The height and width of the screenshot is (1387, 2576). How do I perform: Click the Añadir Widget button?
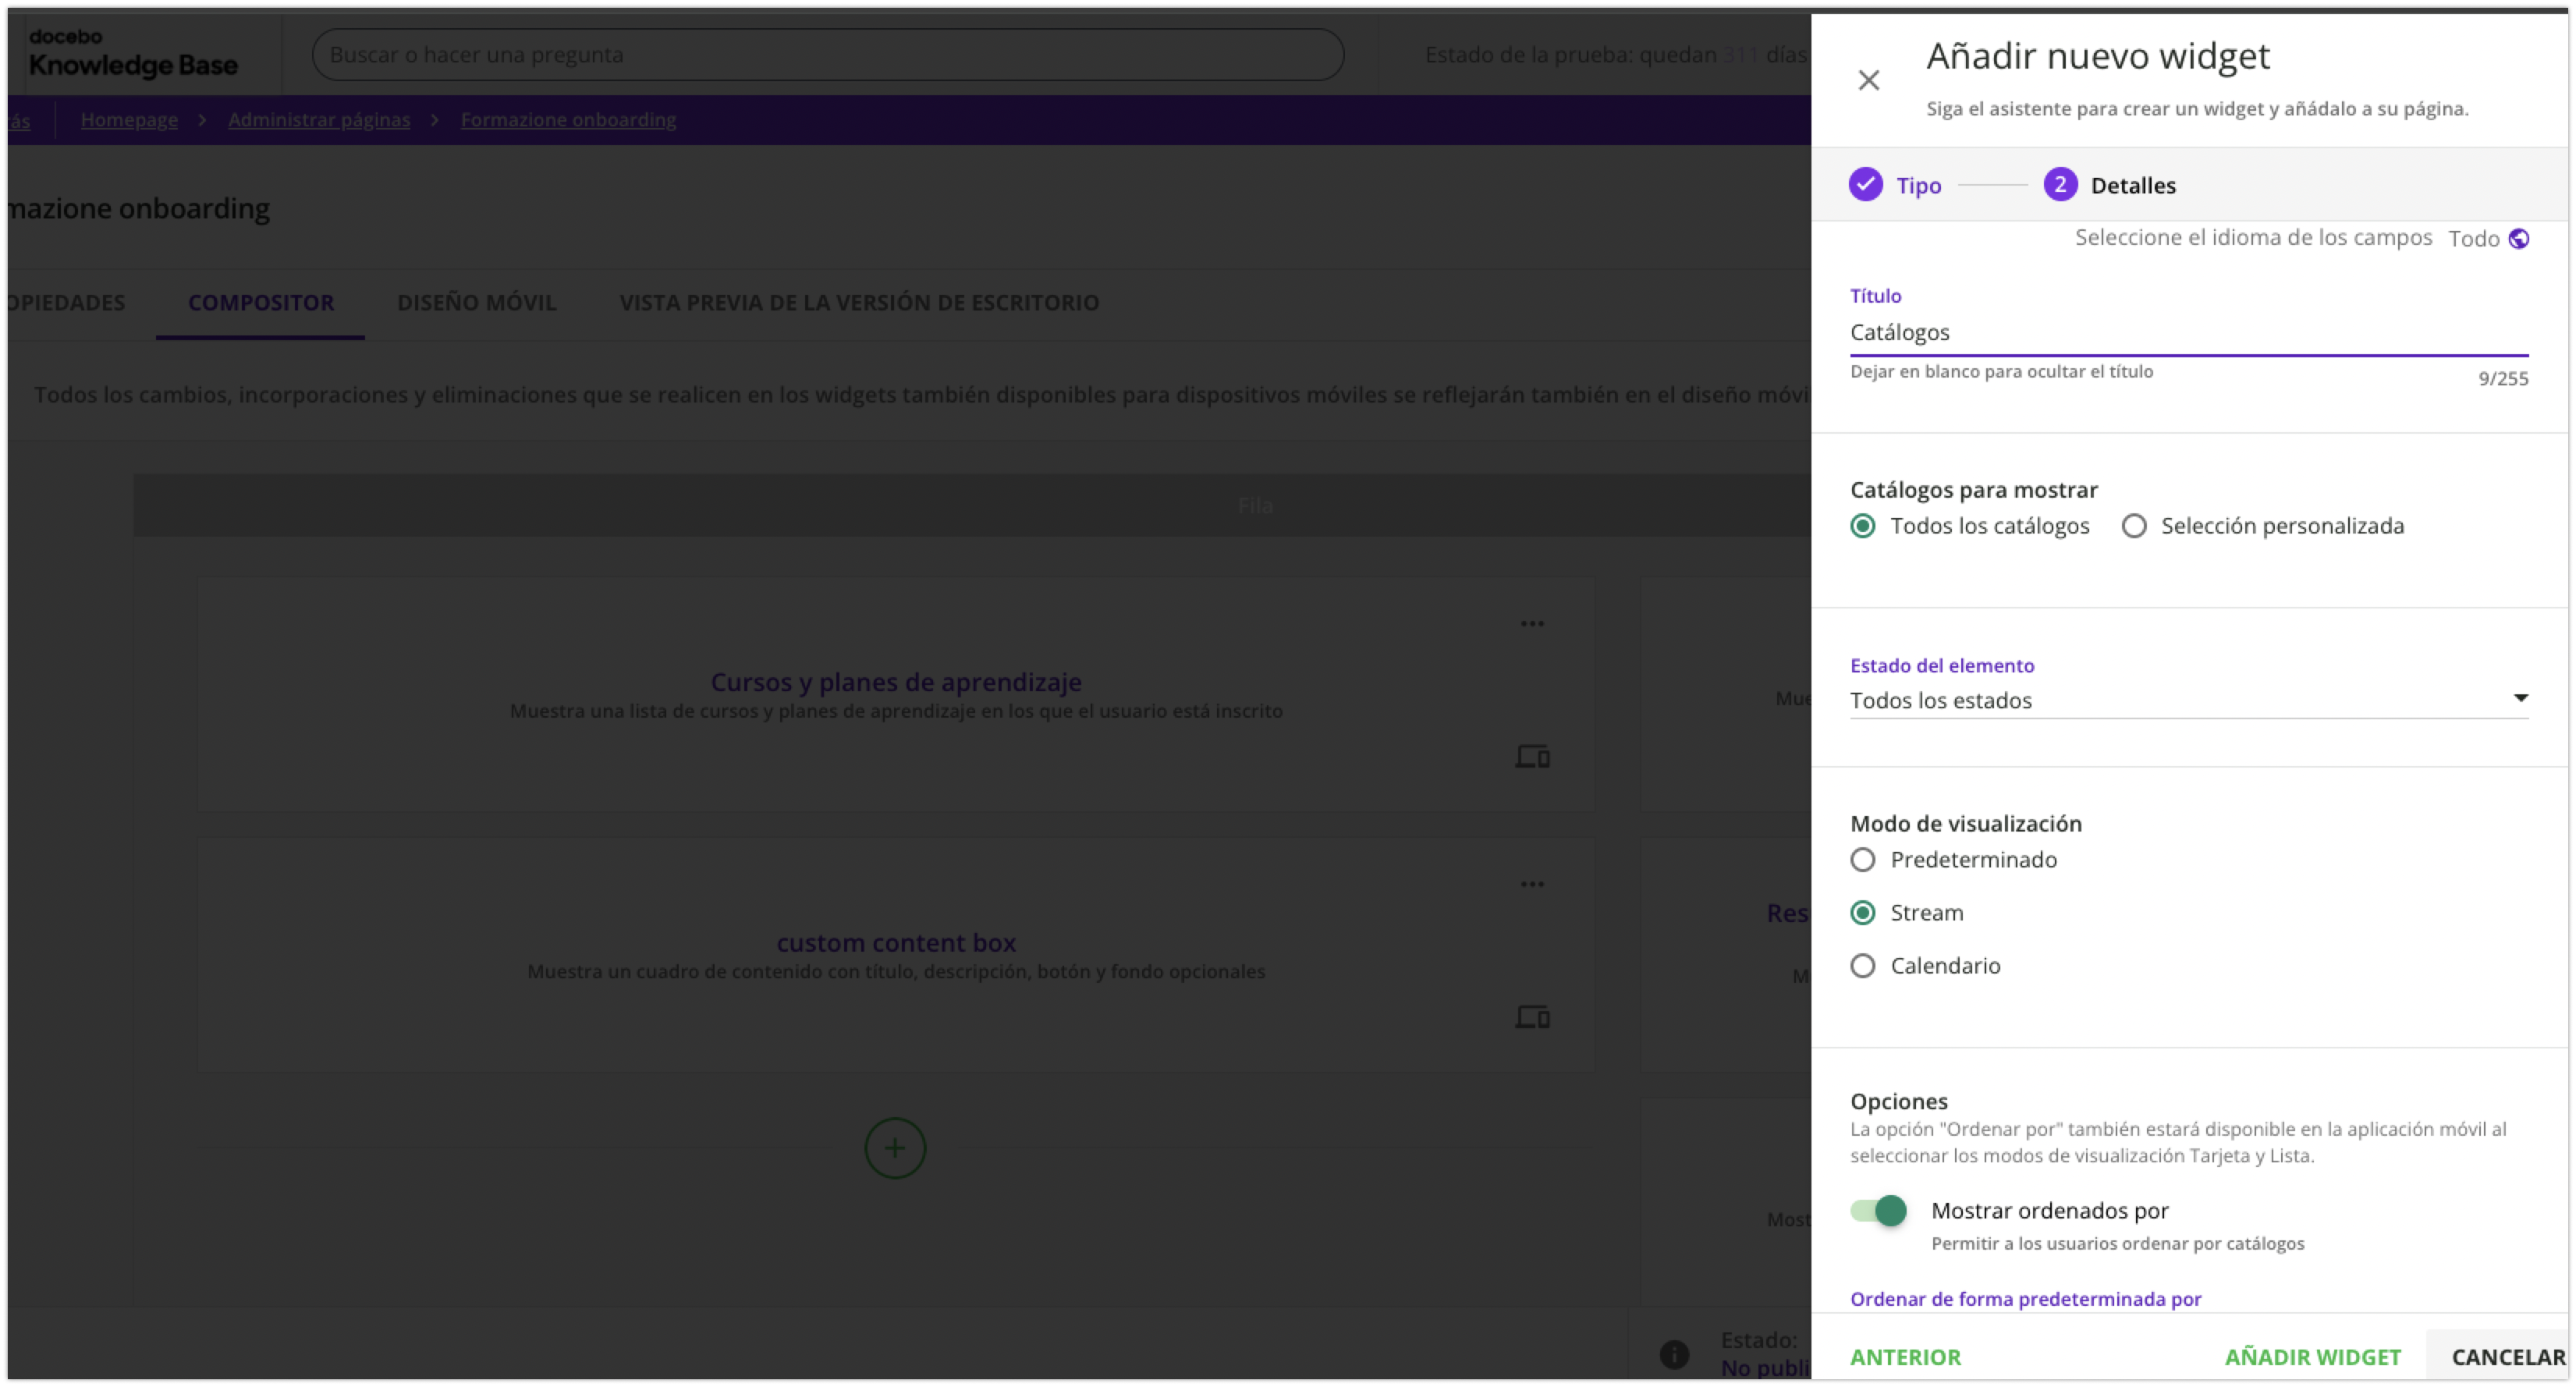pyautogui.click(x=2312, y=1357)
